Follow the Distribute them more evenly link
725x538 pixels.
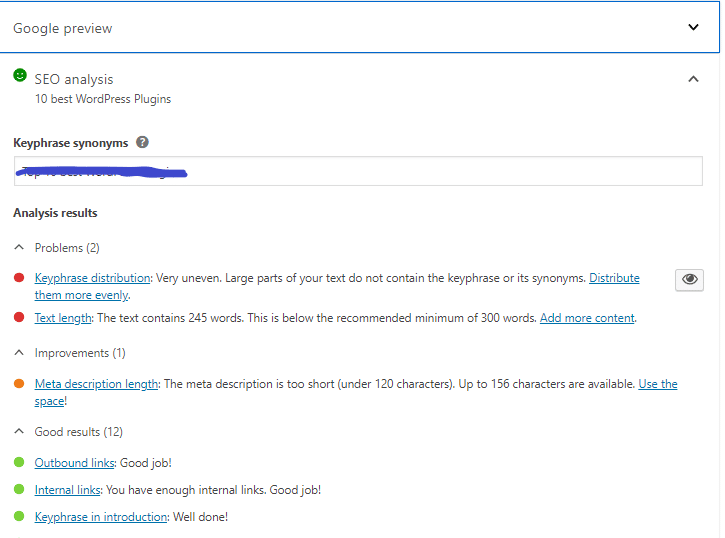coord(337,287)
